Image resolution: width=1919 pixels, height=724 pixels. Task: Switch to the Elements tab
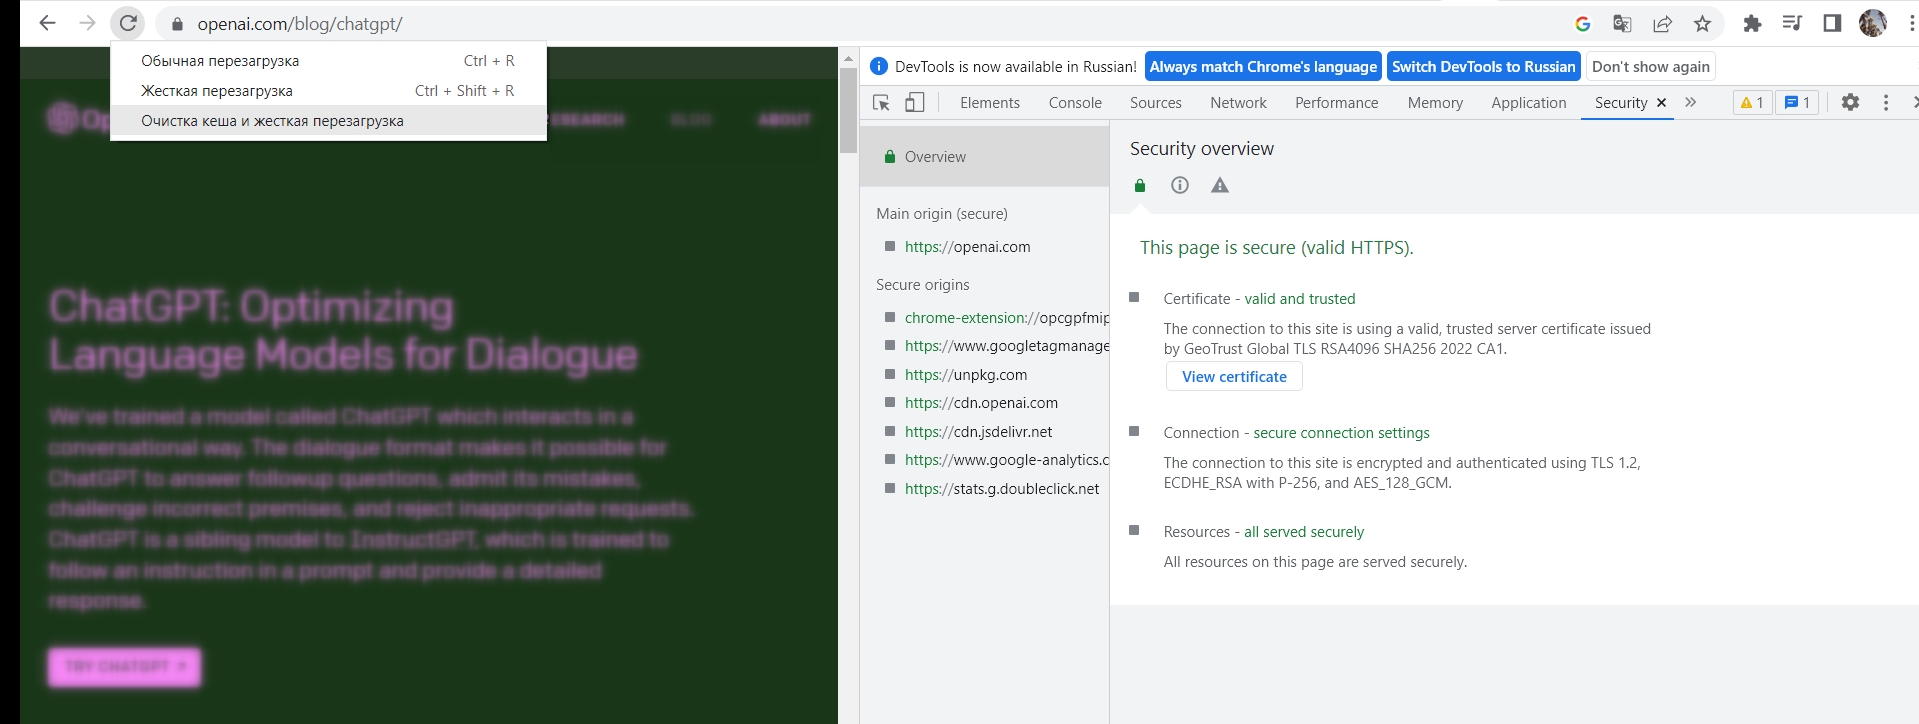tap(990, 102)
